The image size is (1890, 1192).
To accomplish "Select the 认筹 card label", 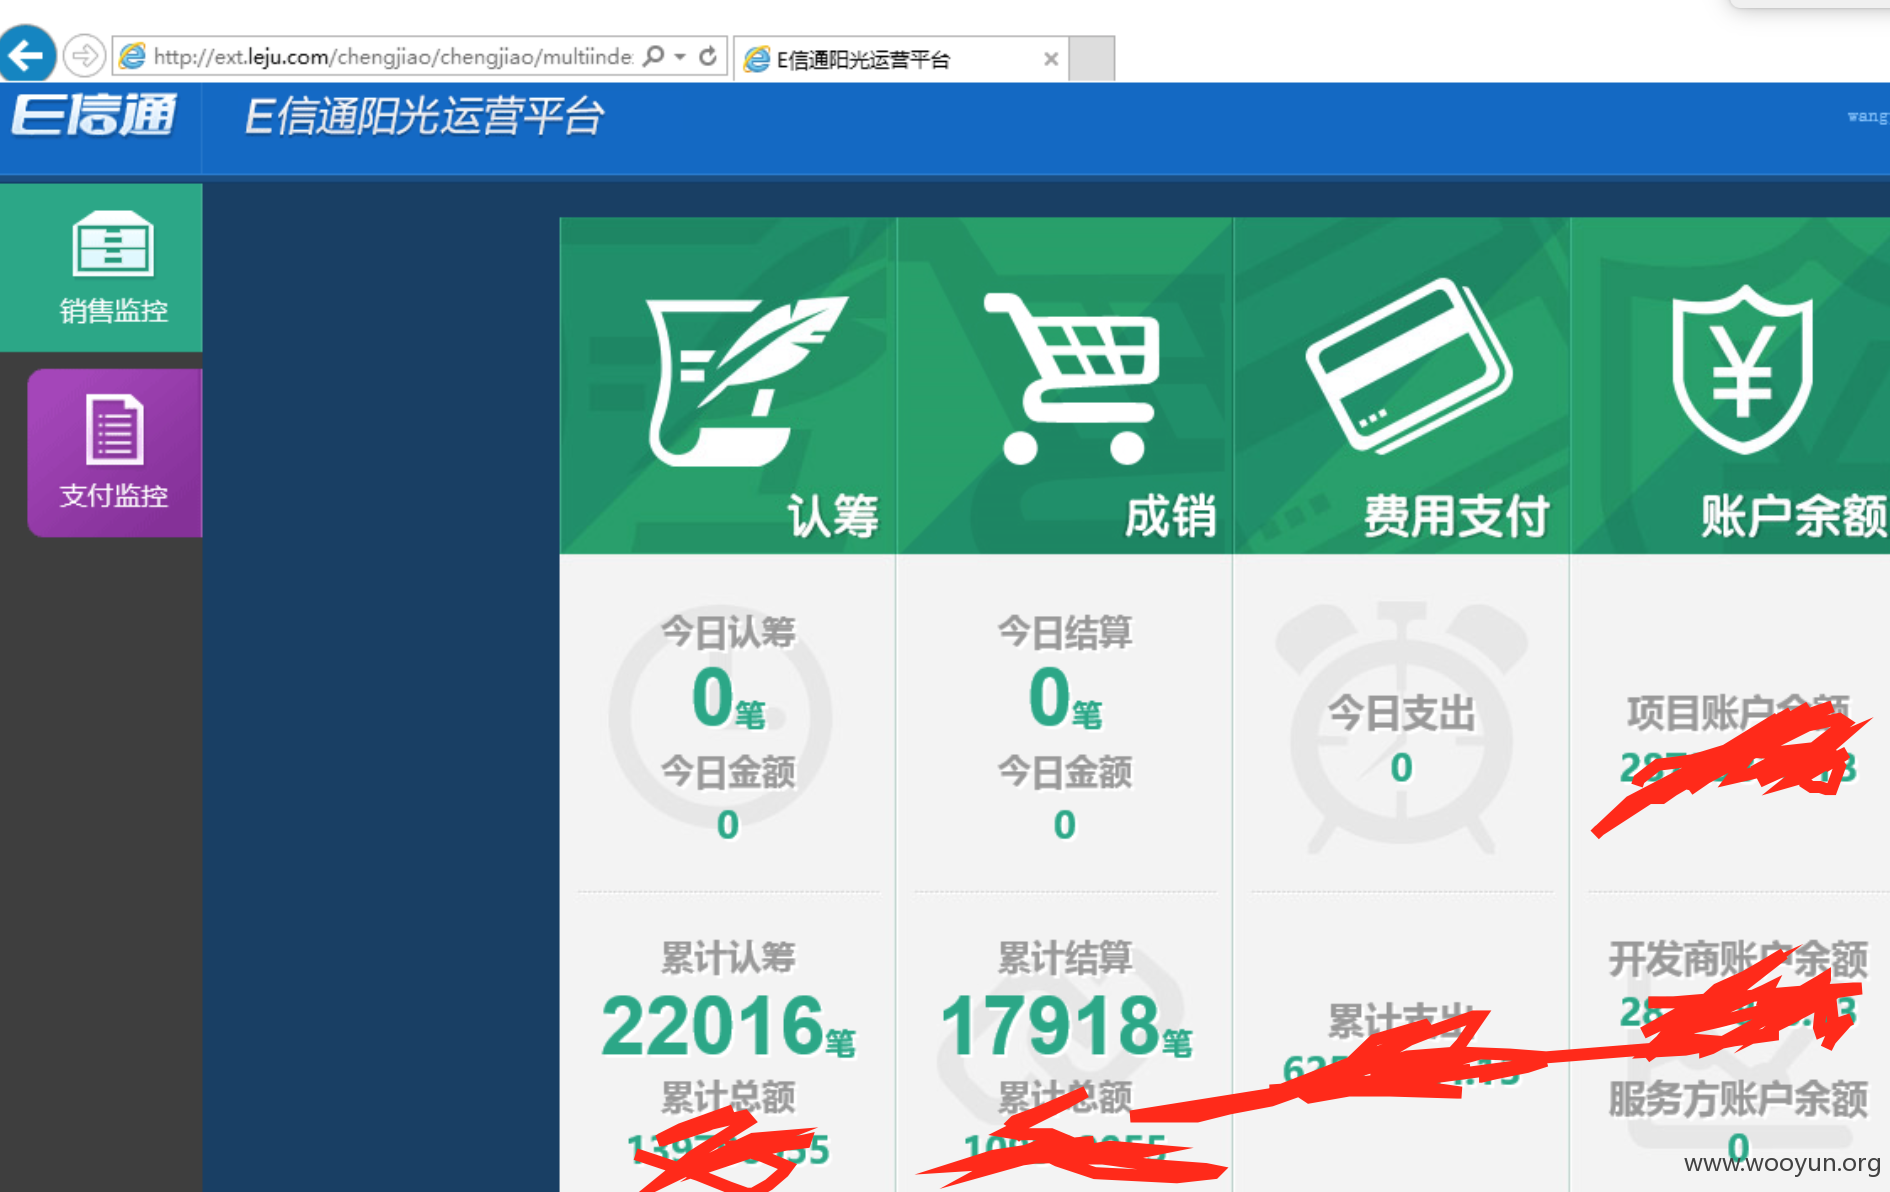I will click(x=833, y=516).
